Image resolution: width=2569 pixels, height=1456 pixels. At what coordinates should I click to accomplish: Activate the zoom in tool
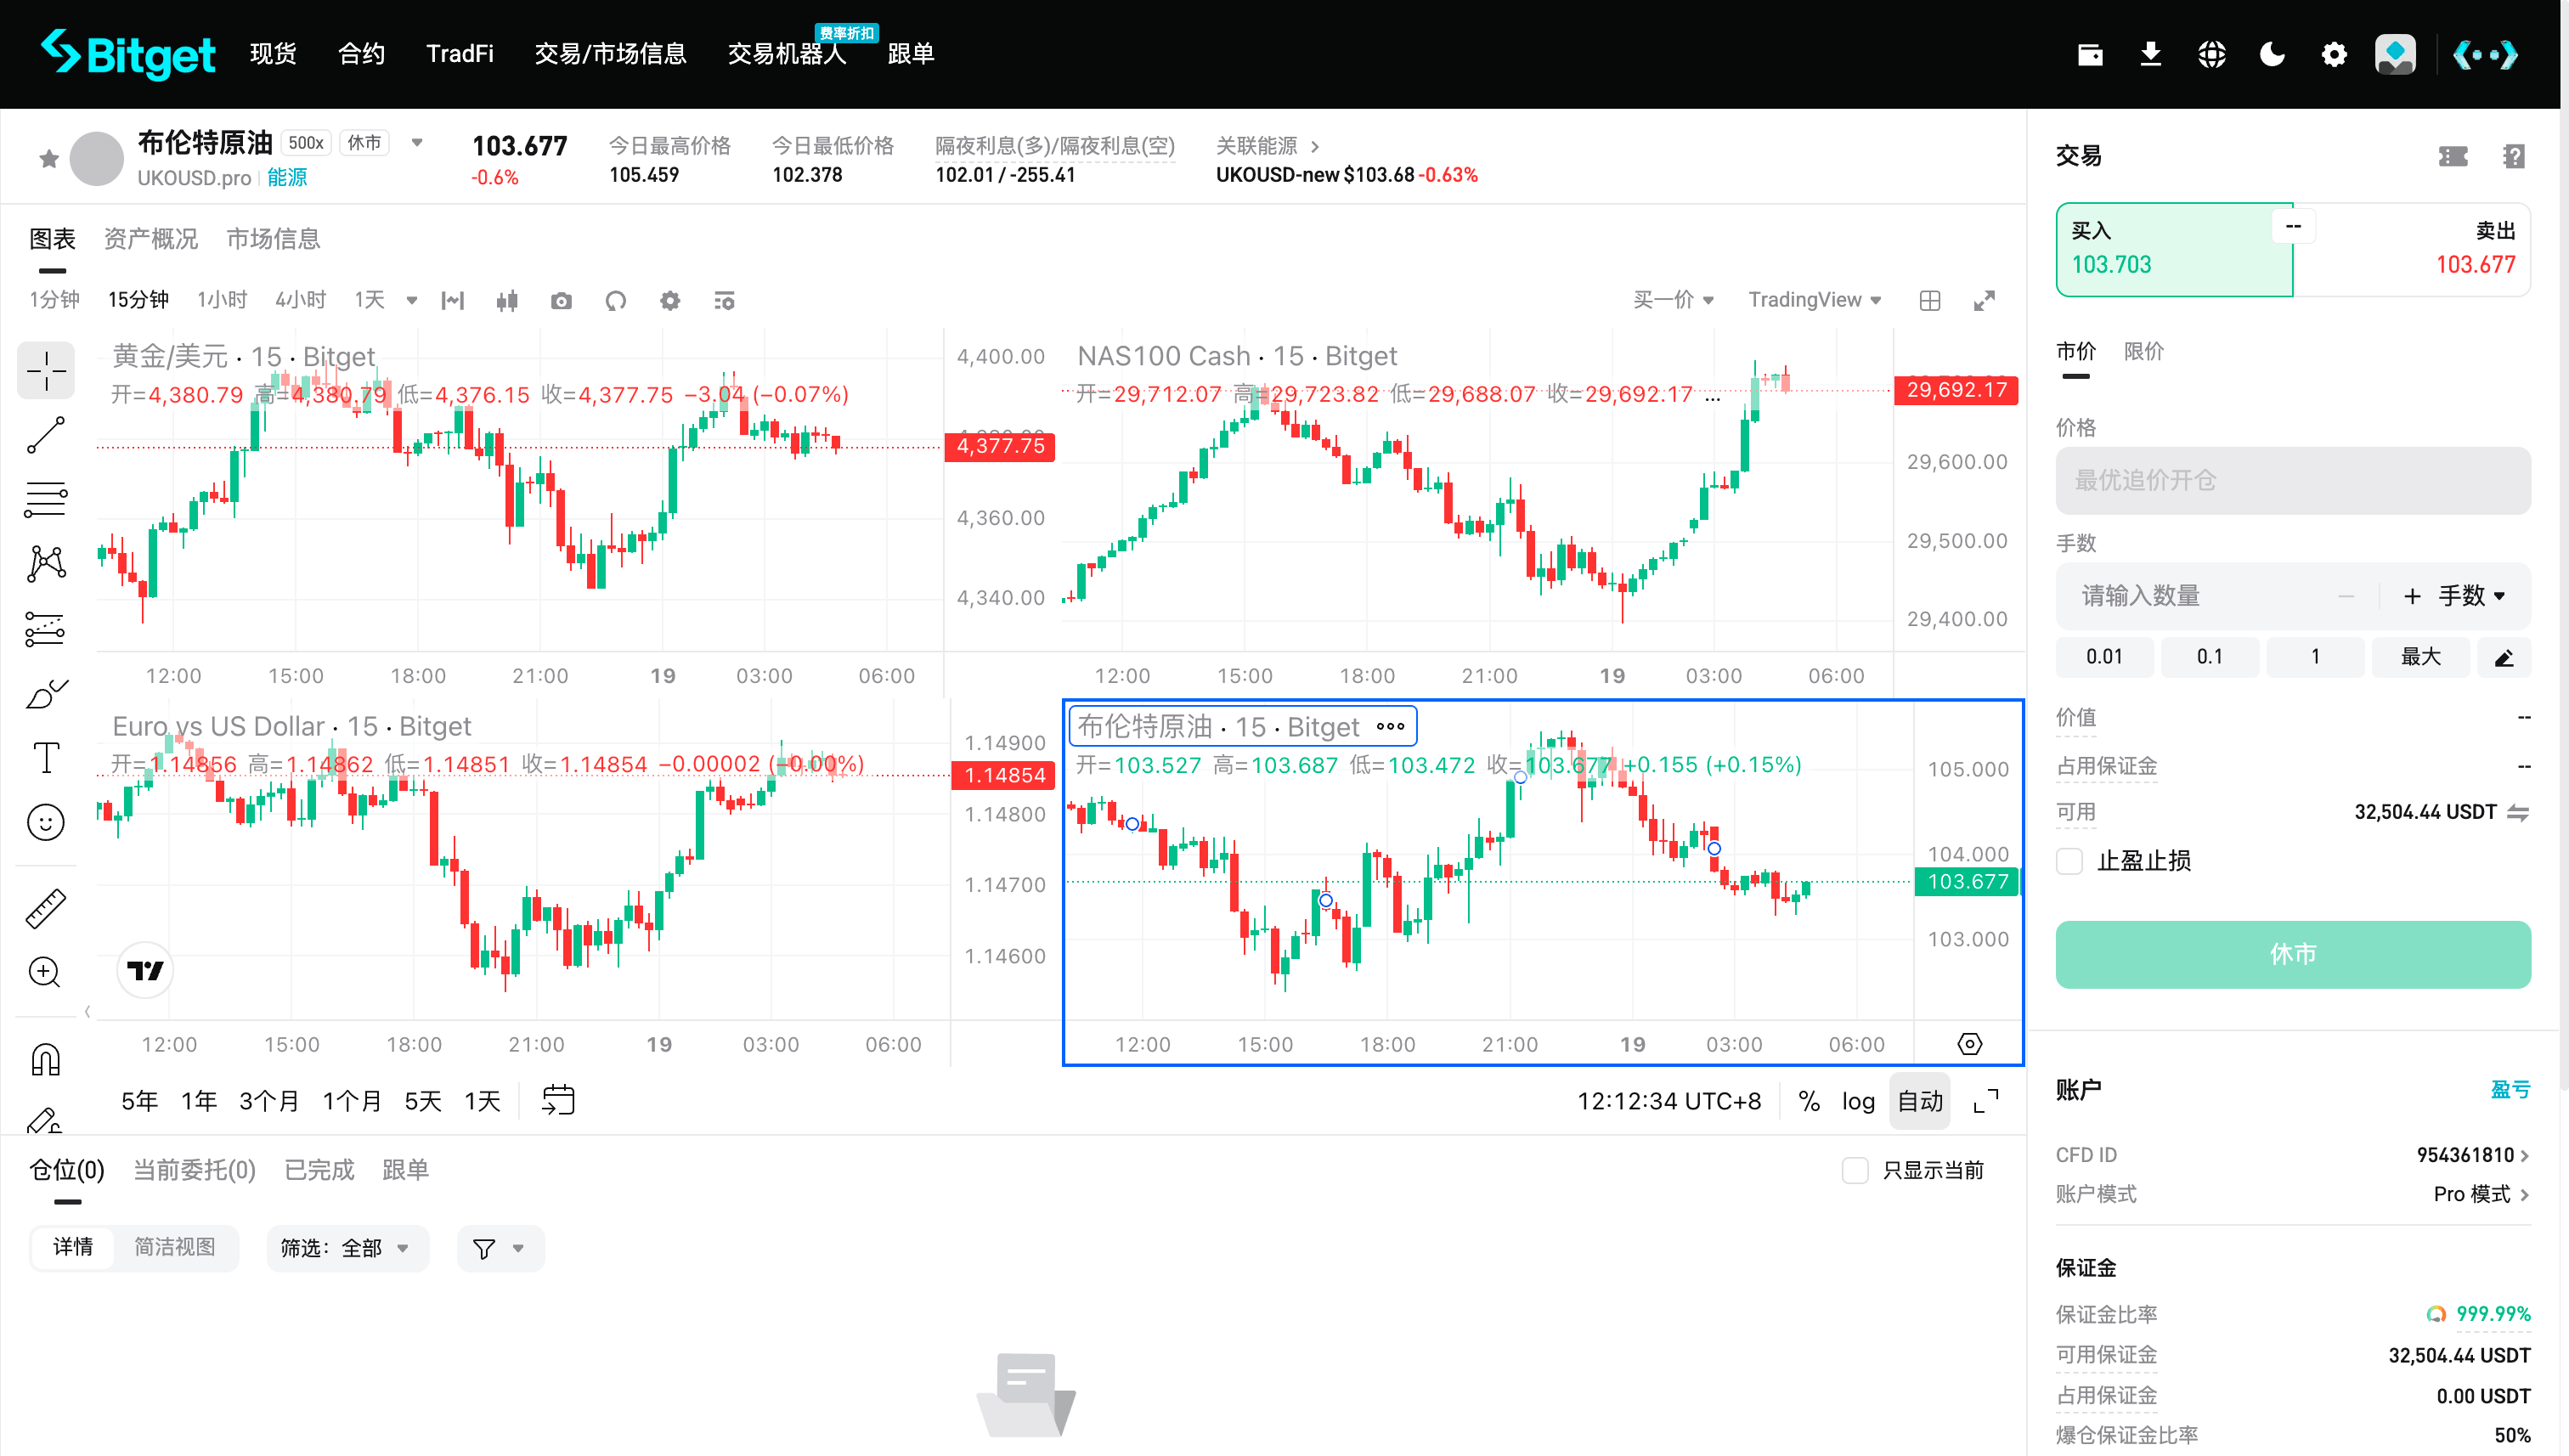(x=46, y=972)
